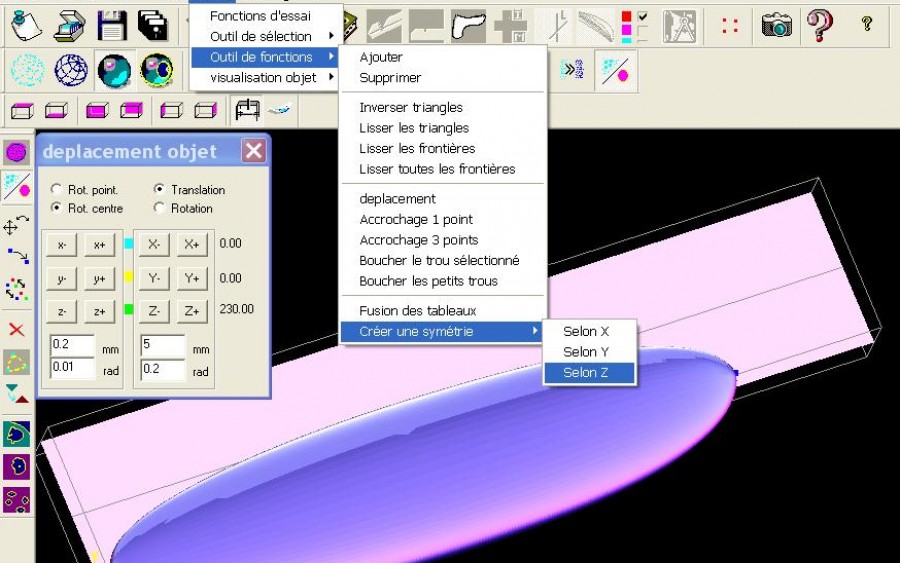This screenshot has width=900, height=563.
Task: Choose Selon Y symmetry option
Action: 589,352
